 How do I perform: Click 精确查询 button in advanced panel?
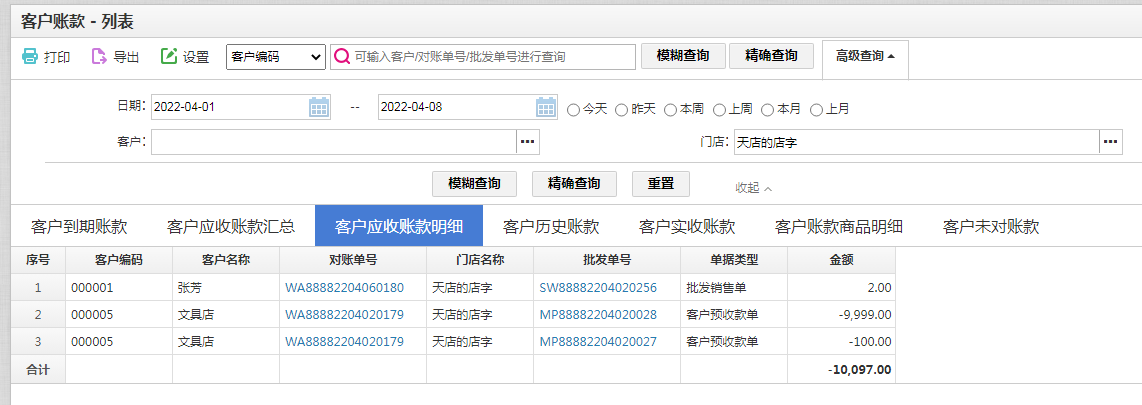click(x=575, y=184)
